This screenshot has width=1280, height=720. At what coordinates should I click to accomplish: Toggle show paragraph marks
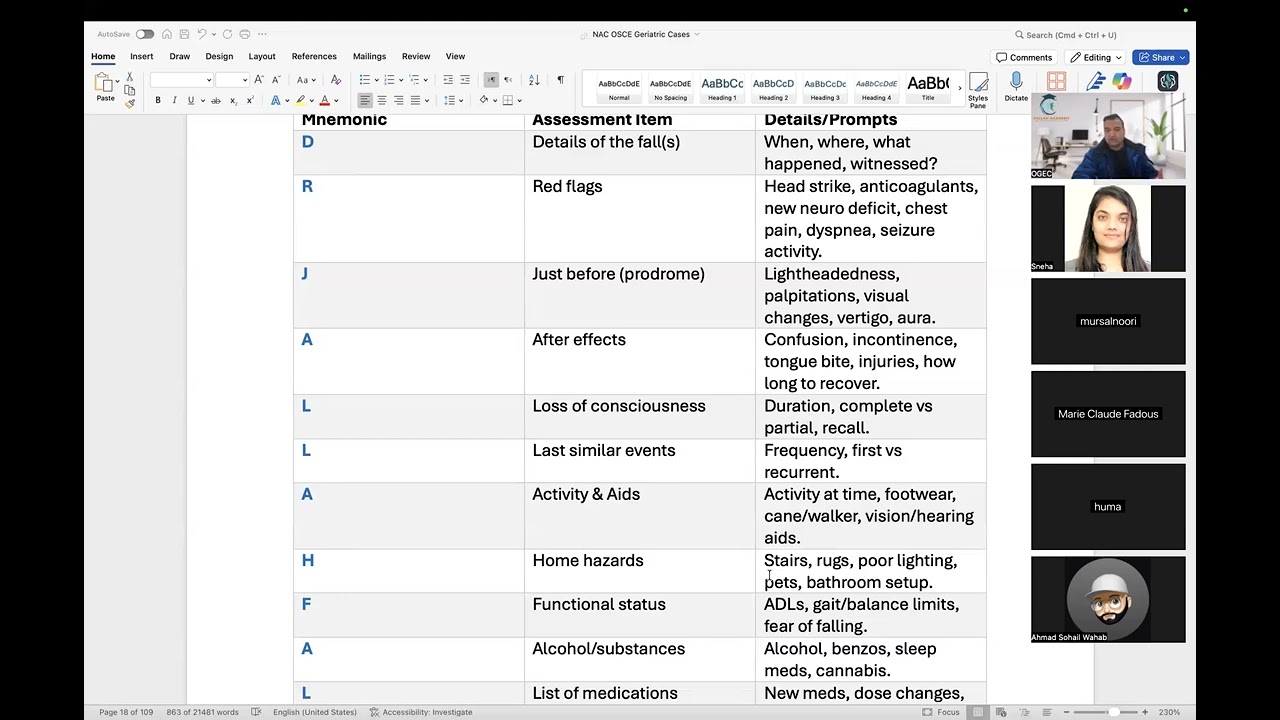(x=560, y=79)
